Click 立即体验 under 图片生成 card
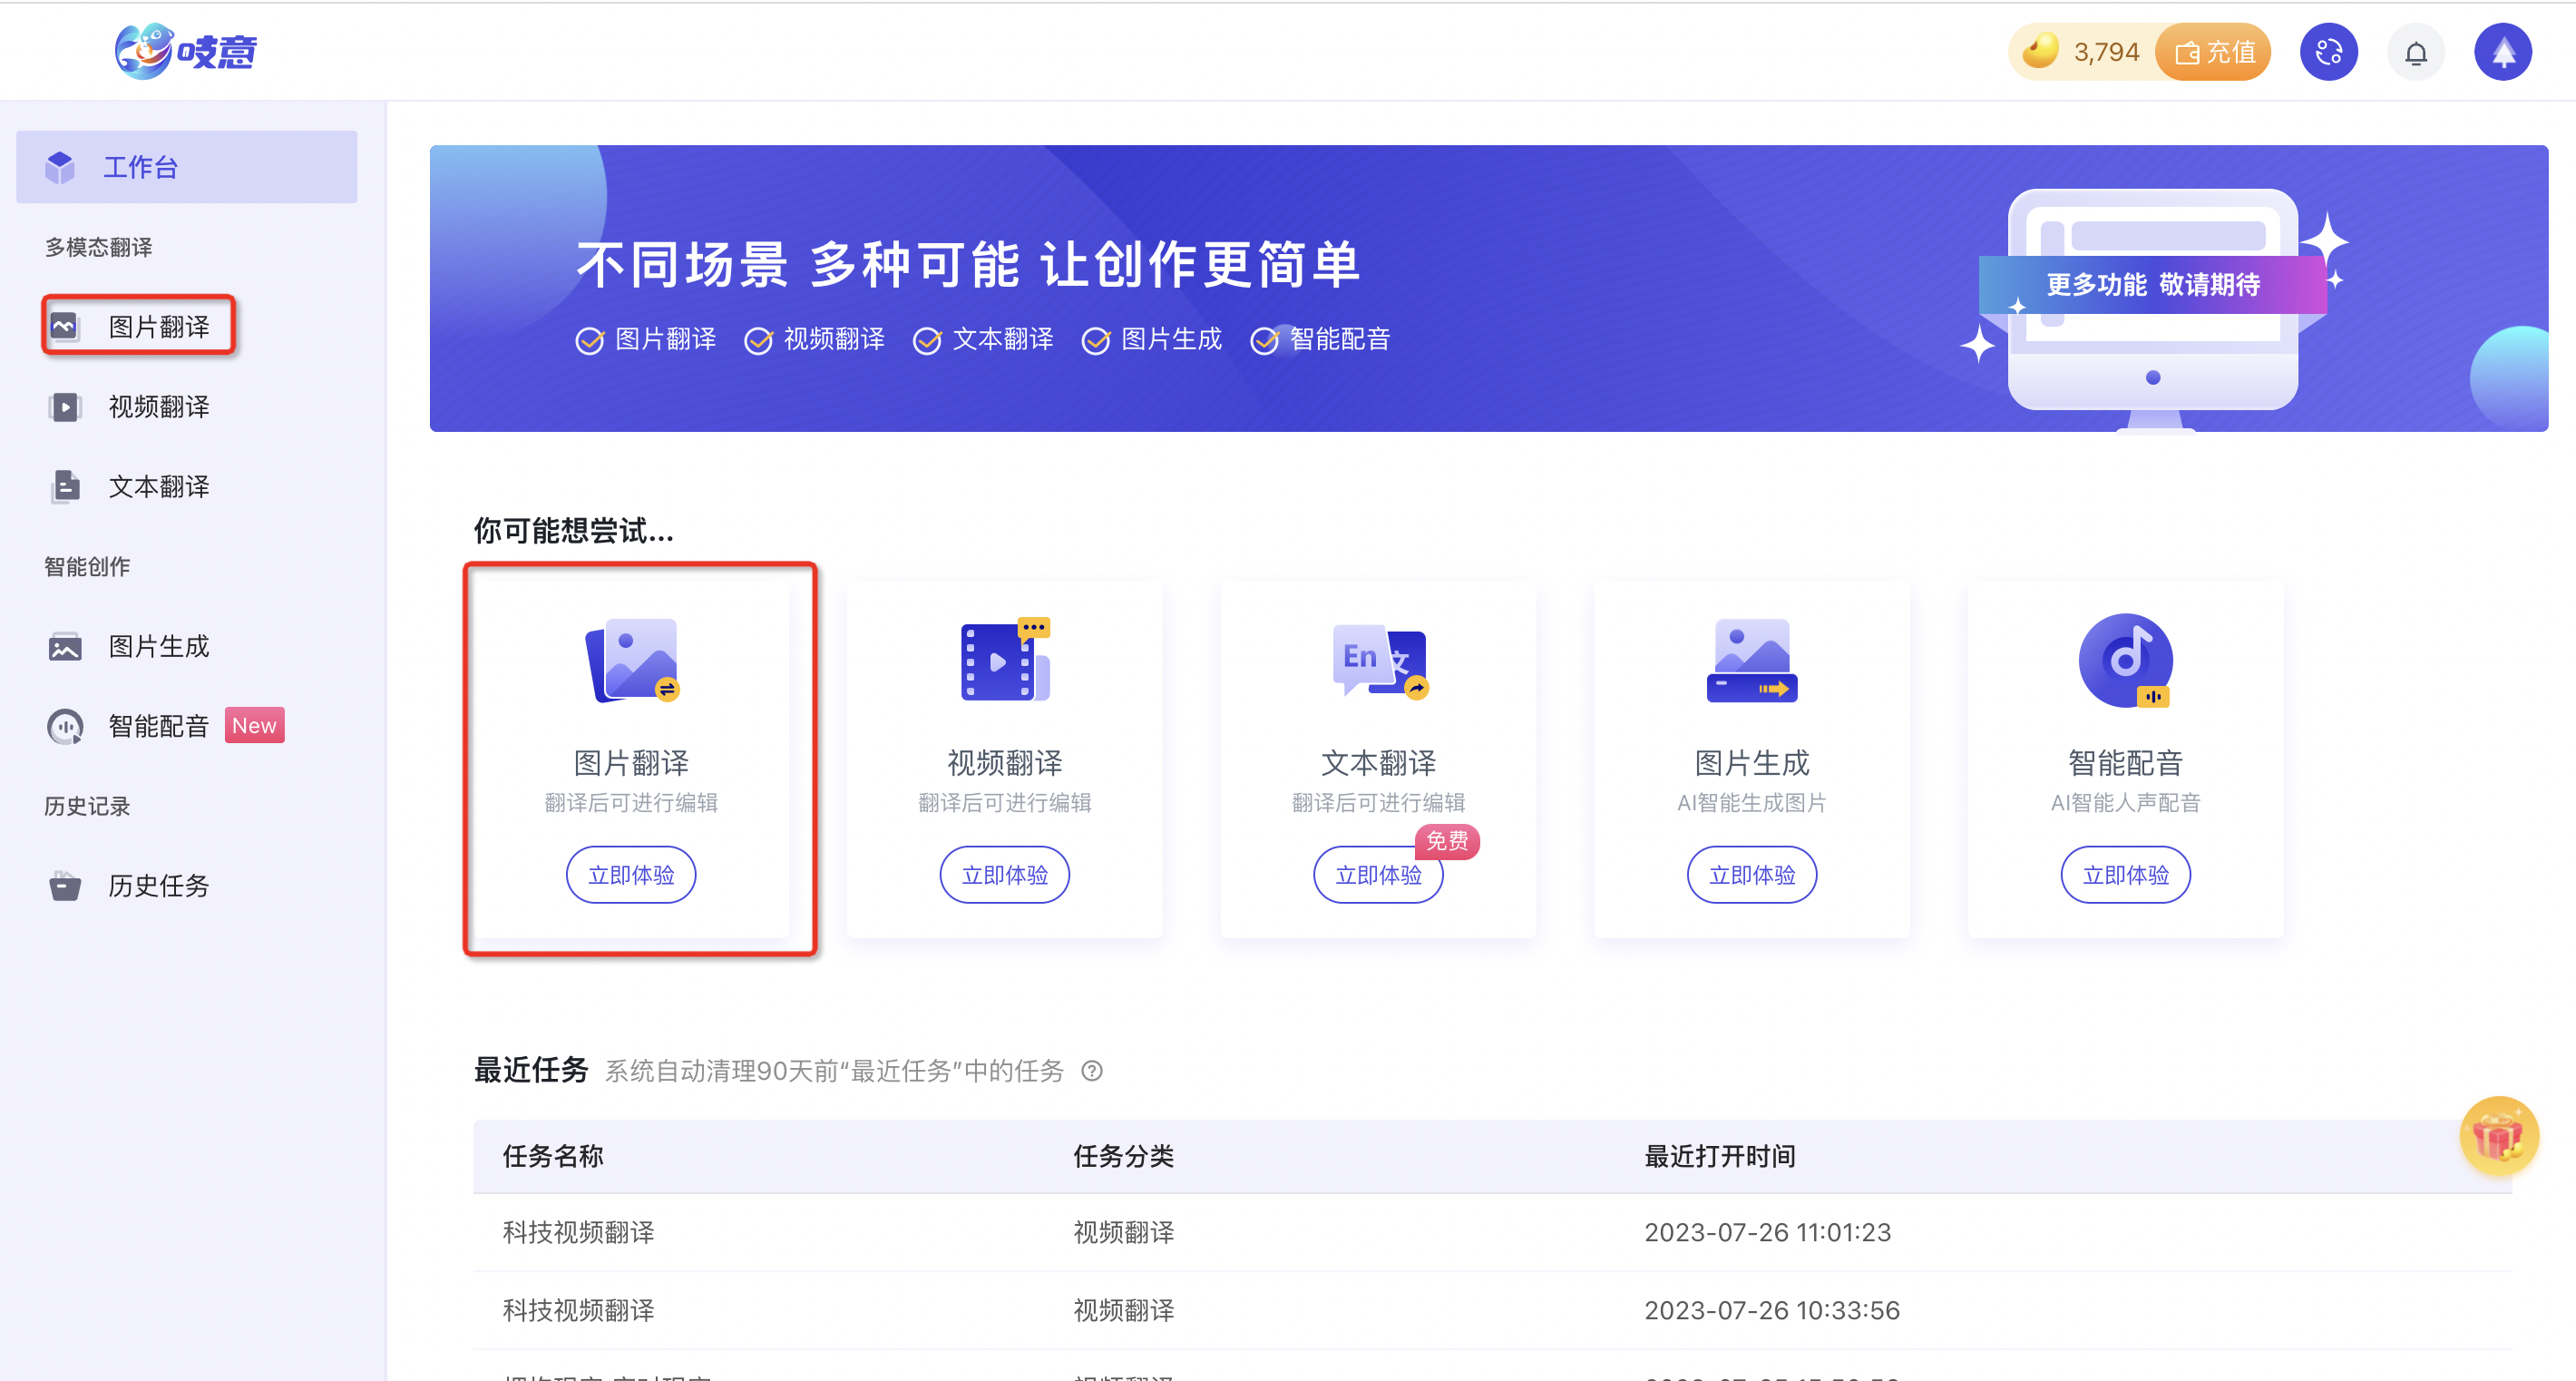The width and height of the screenshot is (2576, 1381). point(1751,875)
